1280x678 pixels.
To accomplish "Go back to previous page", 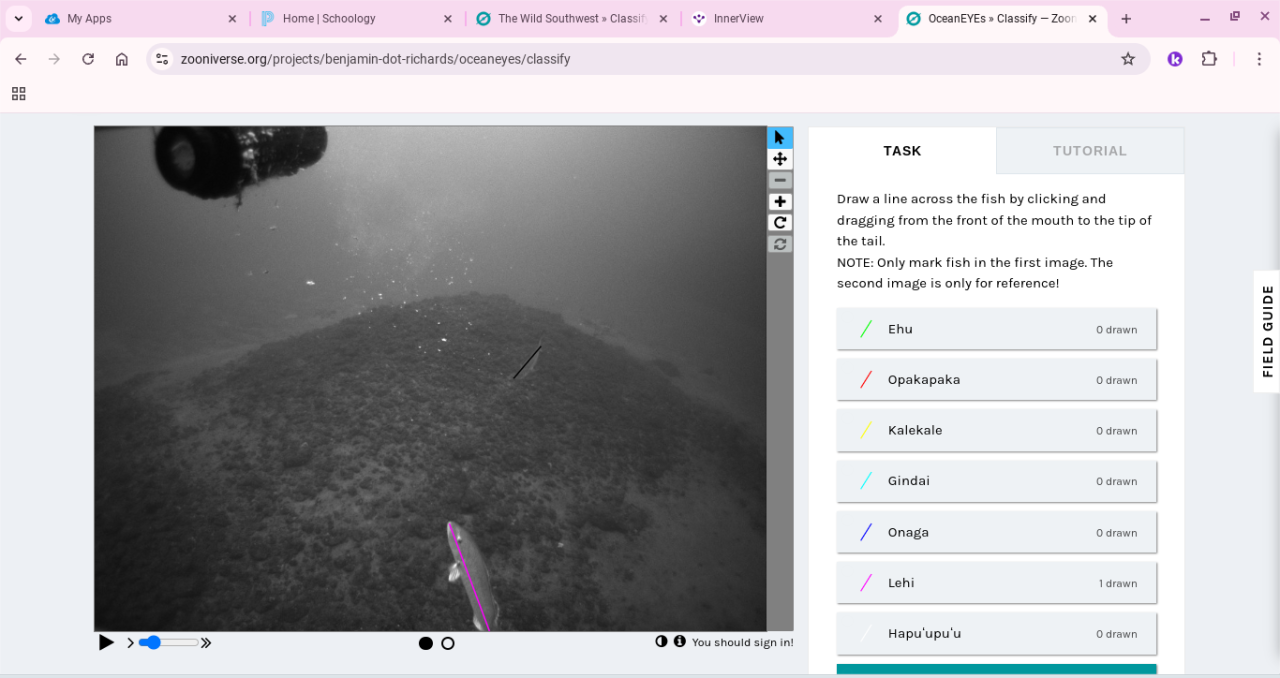I will point(21,59).
